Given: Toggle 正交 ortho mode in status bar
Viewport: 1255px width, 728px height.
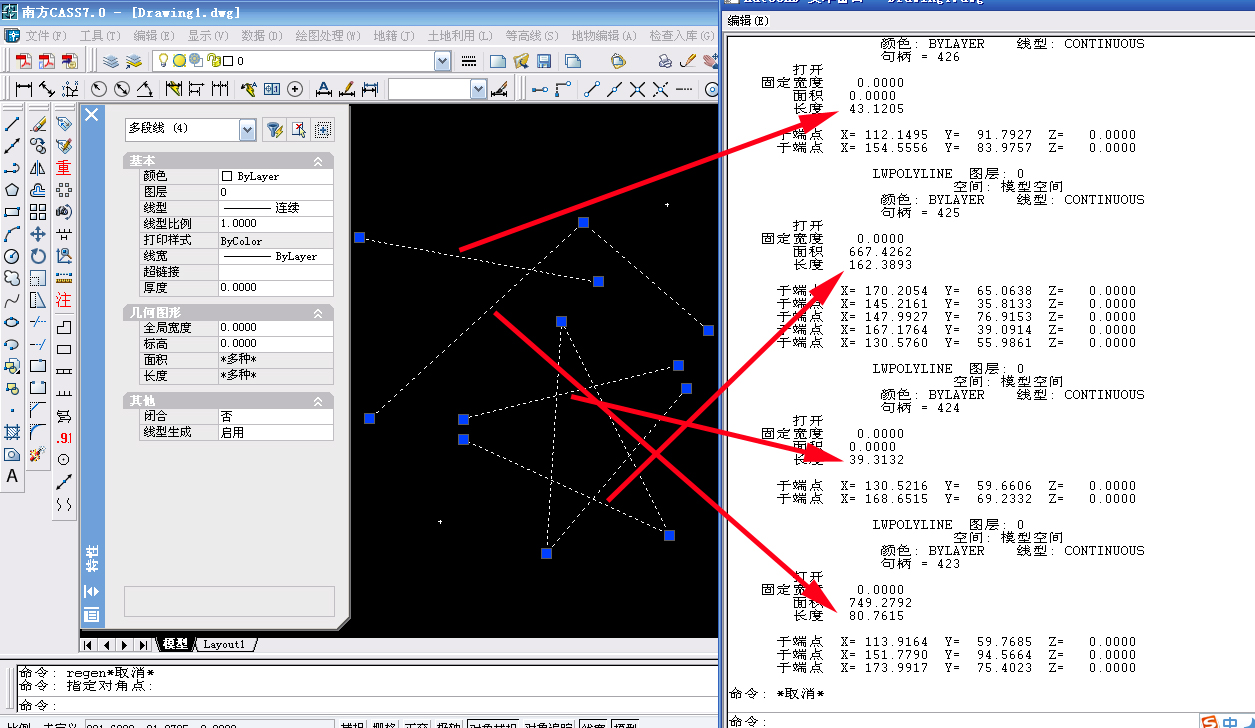Looking at the screenshot, I should pos(418,726).
